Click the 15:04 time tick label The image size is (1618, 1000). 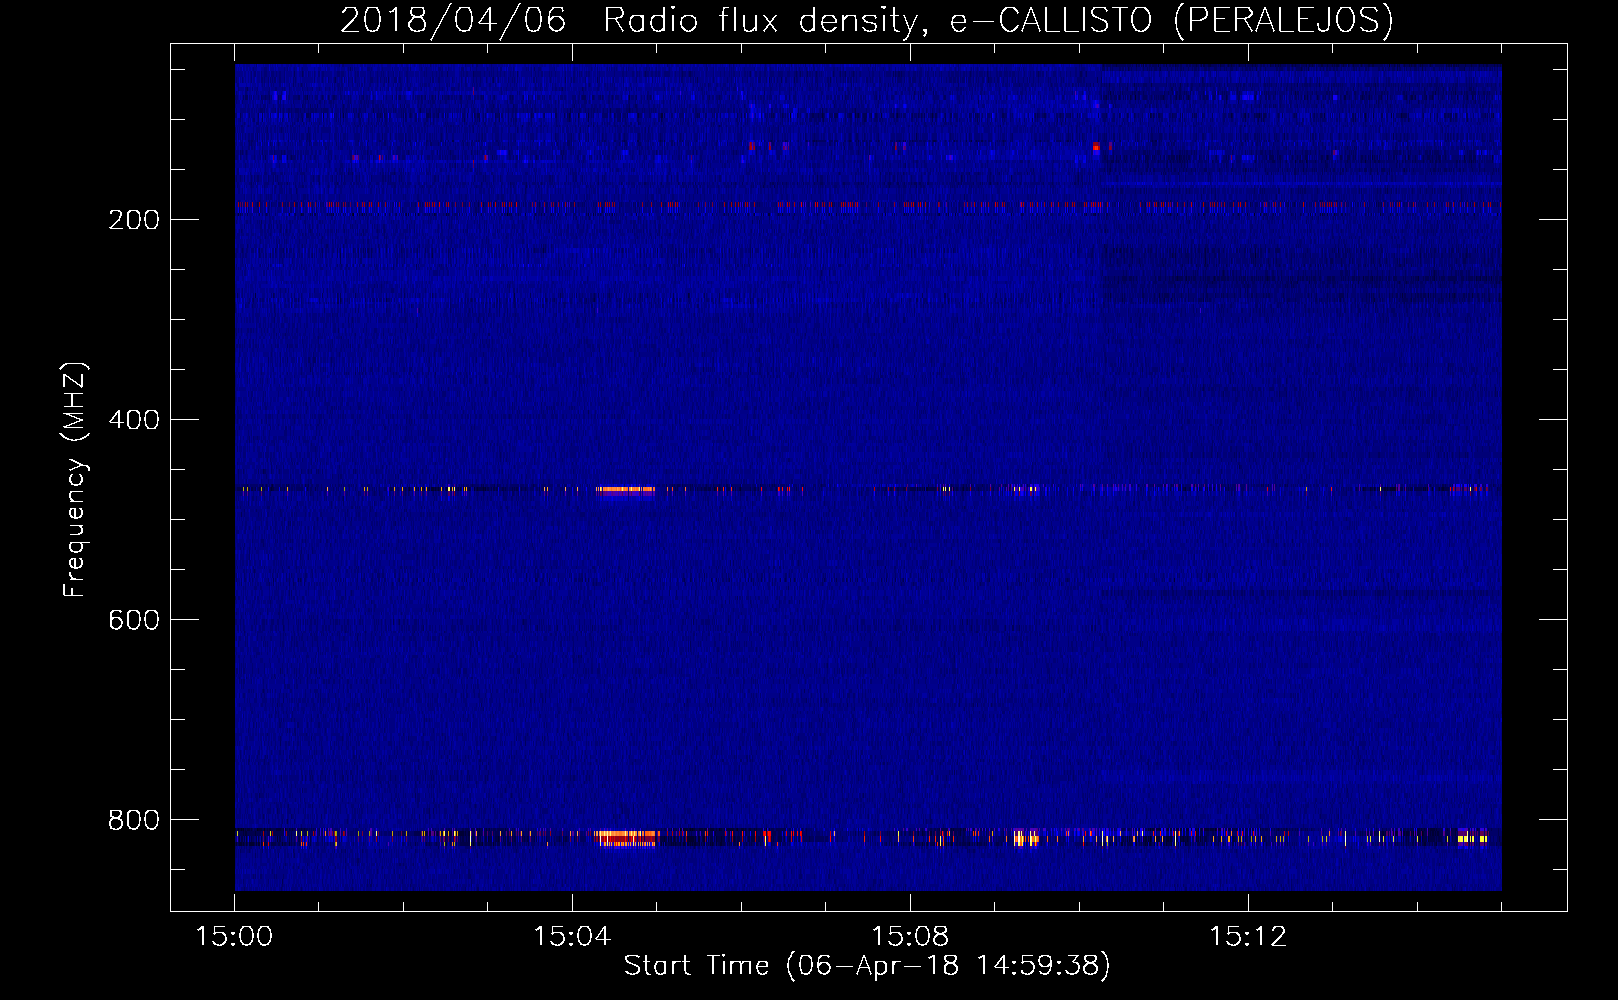[x=572, y=937]
